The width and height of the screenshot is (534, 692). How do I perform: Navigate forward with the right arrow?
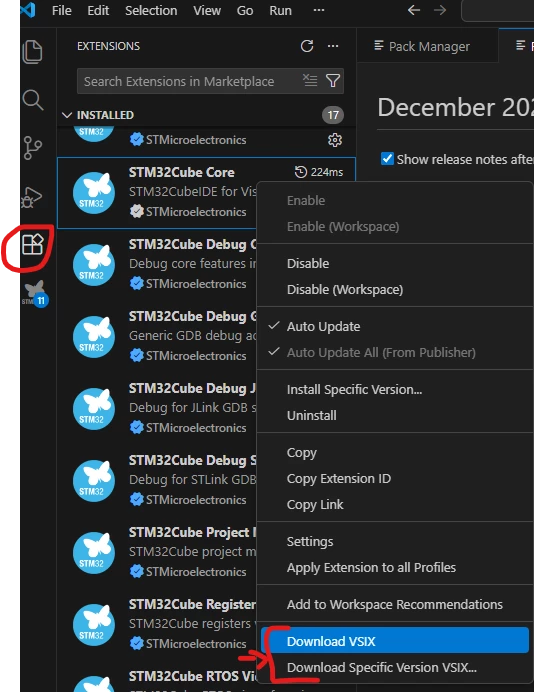pos(440,10)
